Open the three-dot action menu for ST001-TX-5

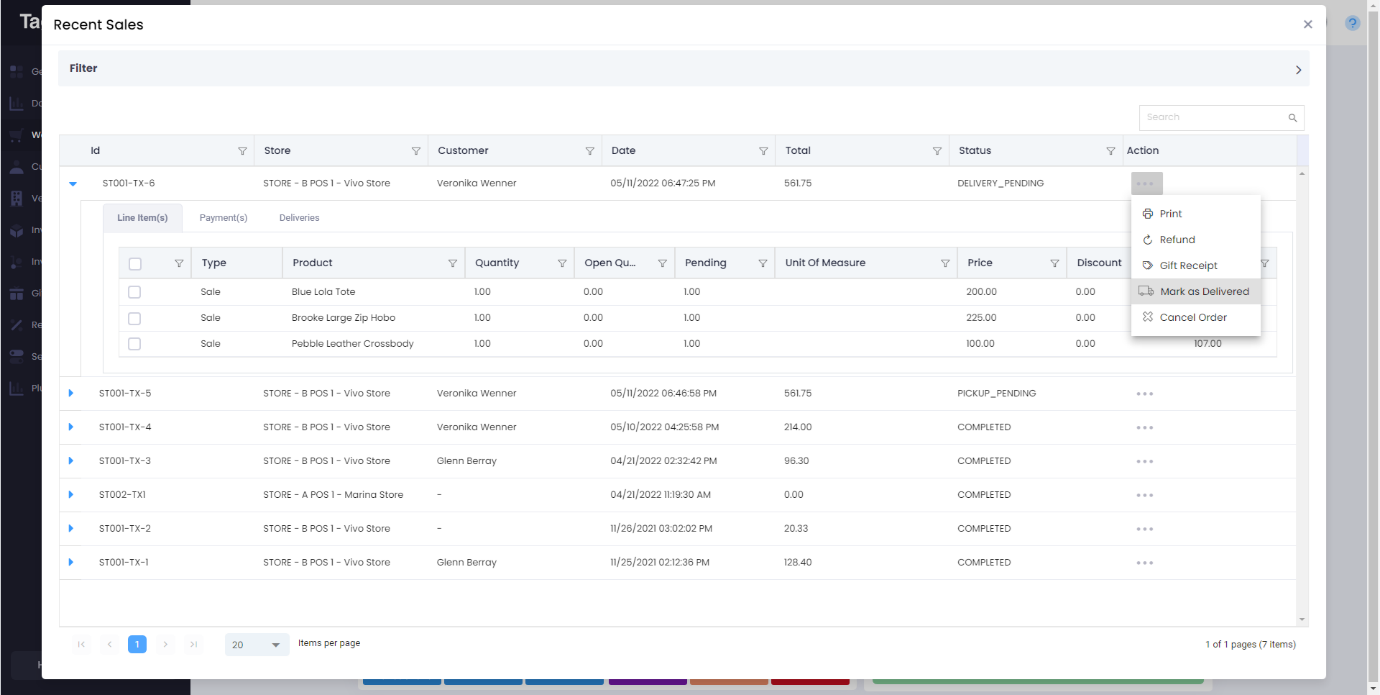(x=1144, y=394)
